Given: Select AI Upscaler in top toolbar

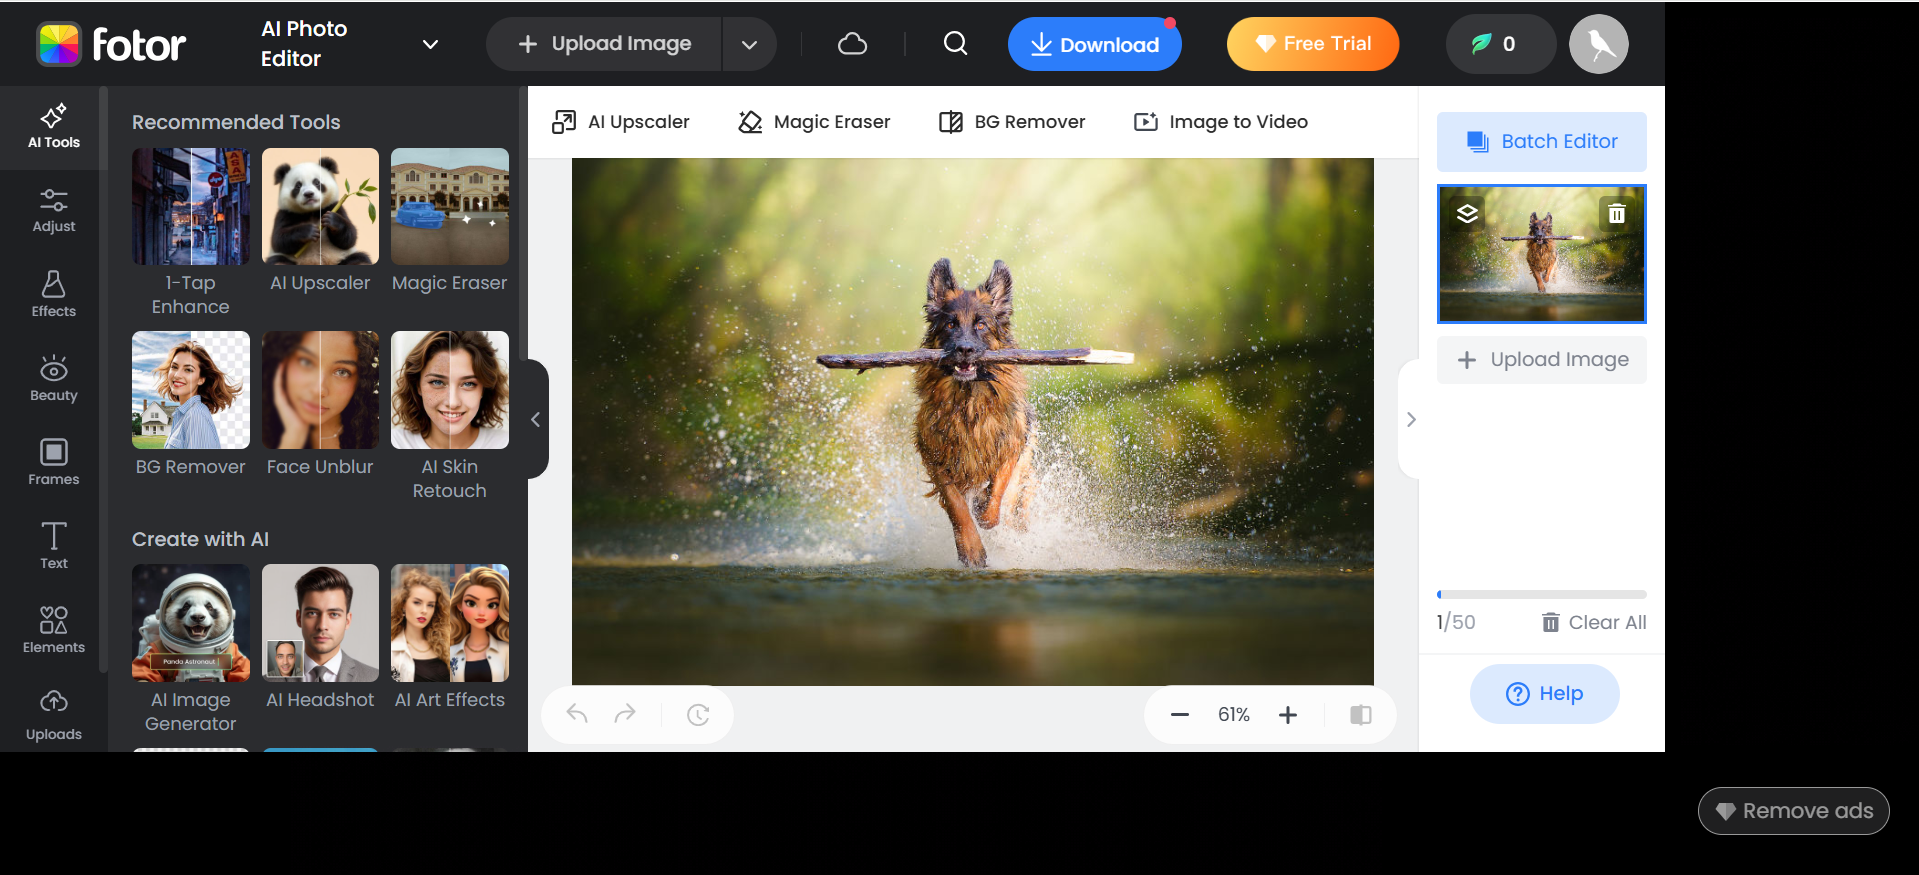Looking at the screenshot, I should pos(621,122).
